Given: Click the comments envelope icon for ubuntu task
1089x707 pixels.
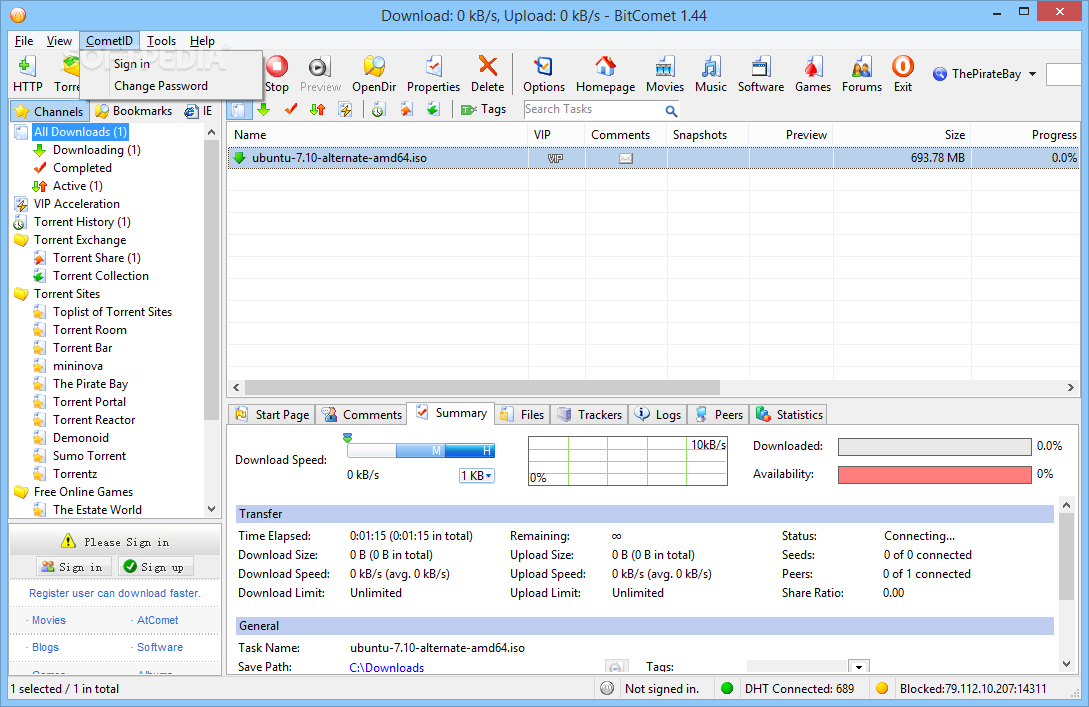Looking at the screenshot, I should coord(626,158).
